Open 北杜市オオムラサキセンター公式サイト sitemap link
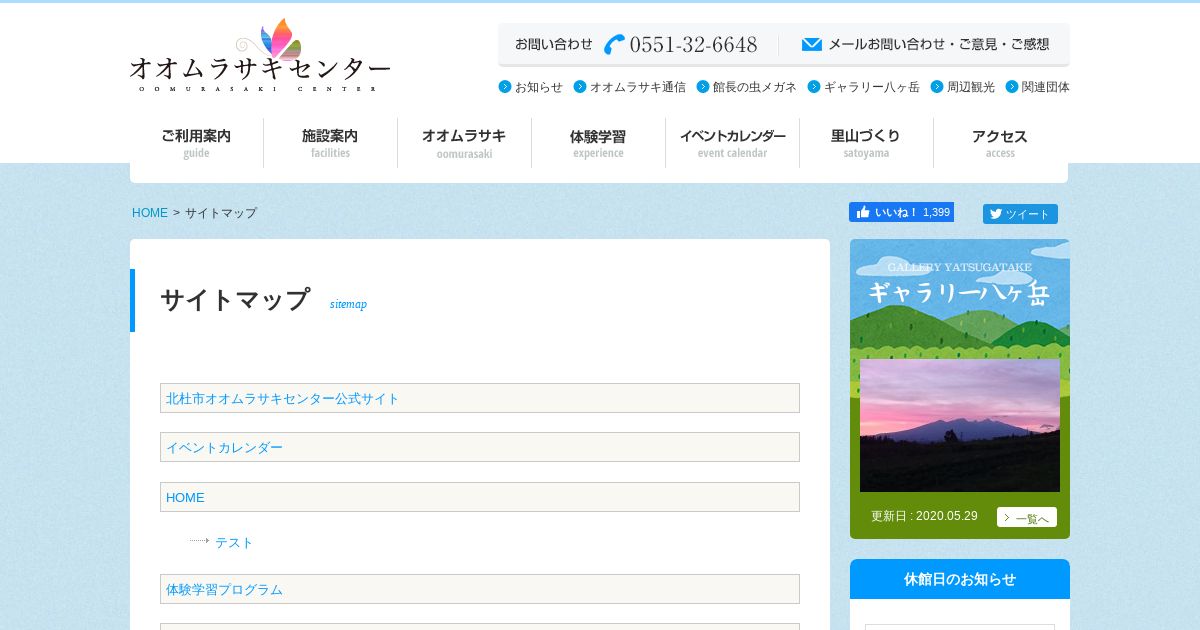 pyautogui.click(x=282, y=398)
